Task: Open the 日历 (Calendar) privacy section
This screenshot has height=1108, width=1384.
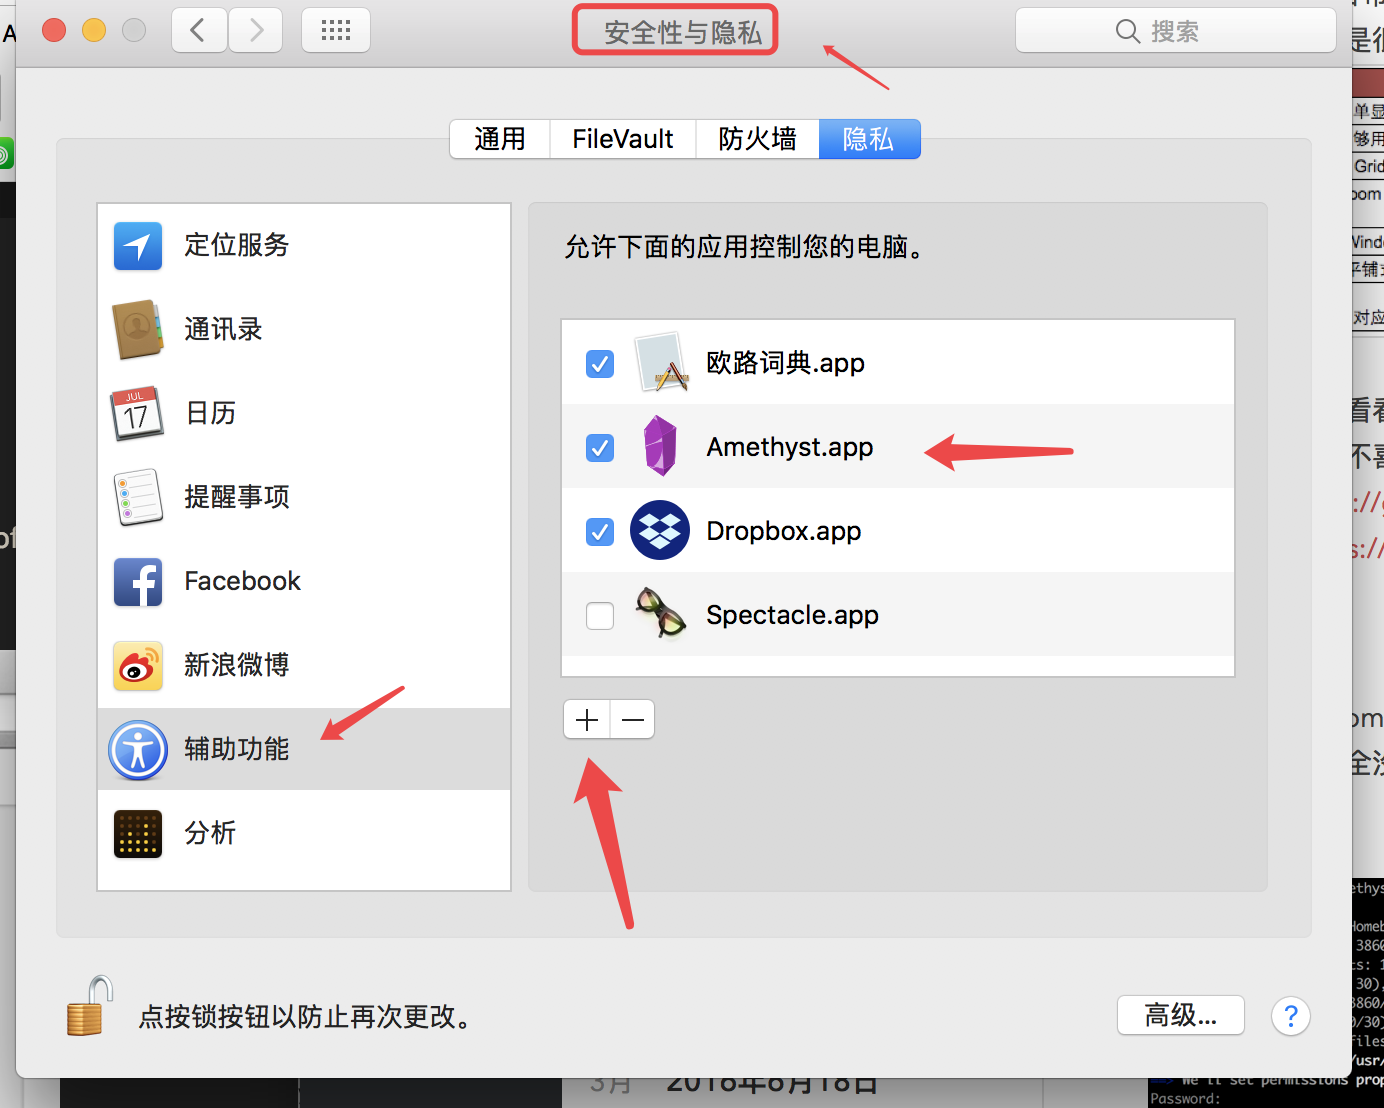Action: 210,413
